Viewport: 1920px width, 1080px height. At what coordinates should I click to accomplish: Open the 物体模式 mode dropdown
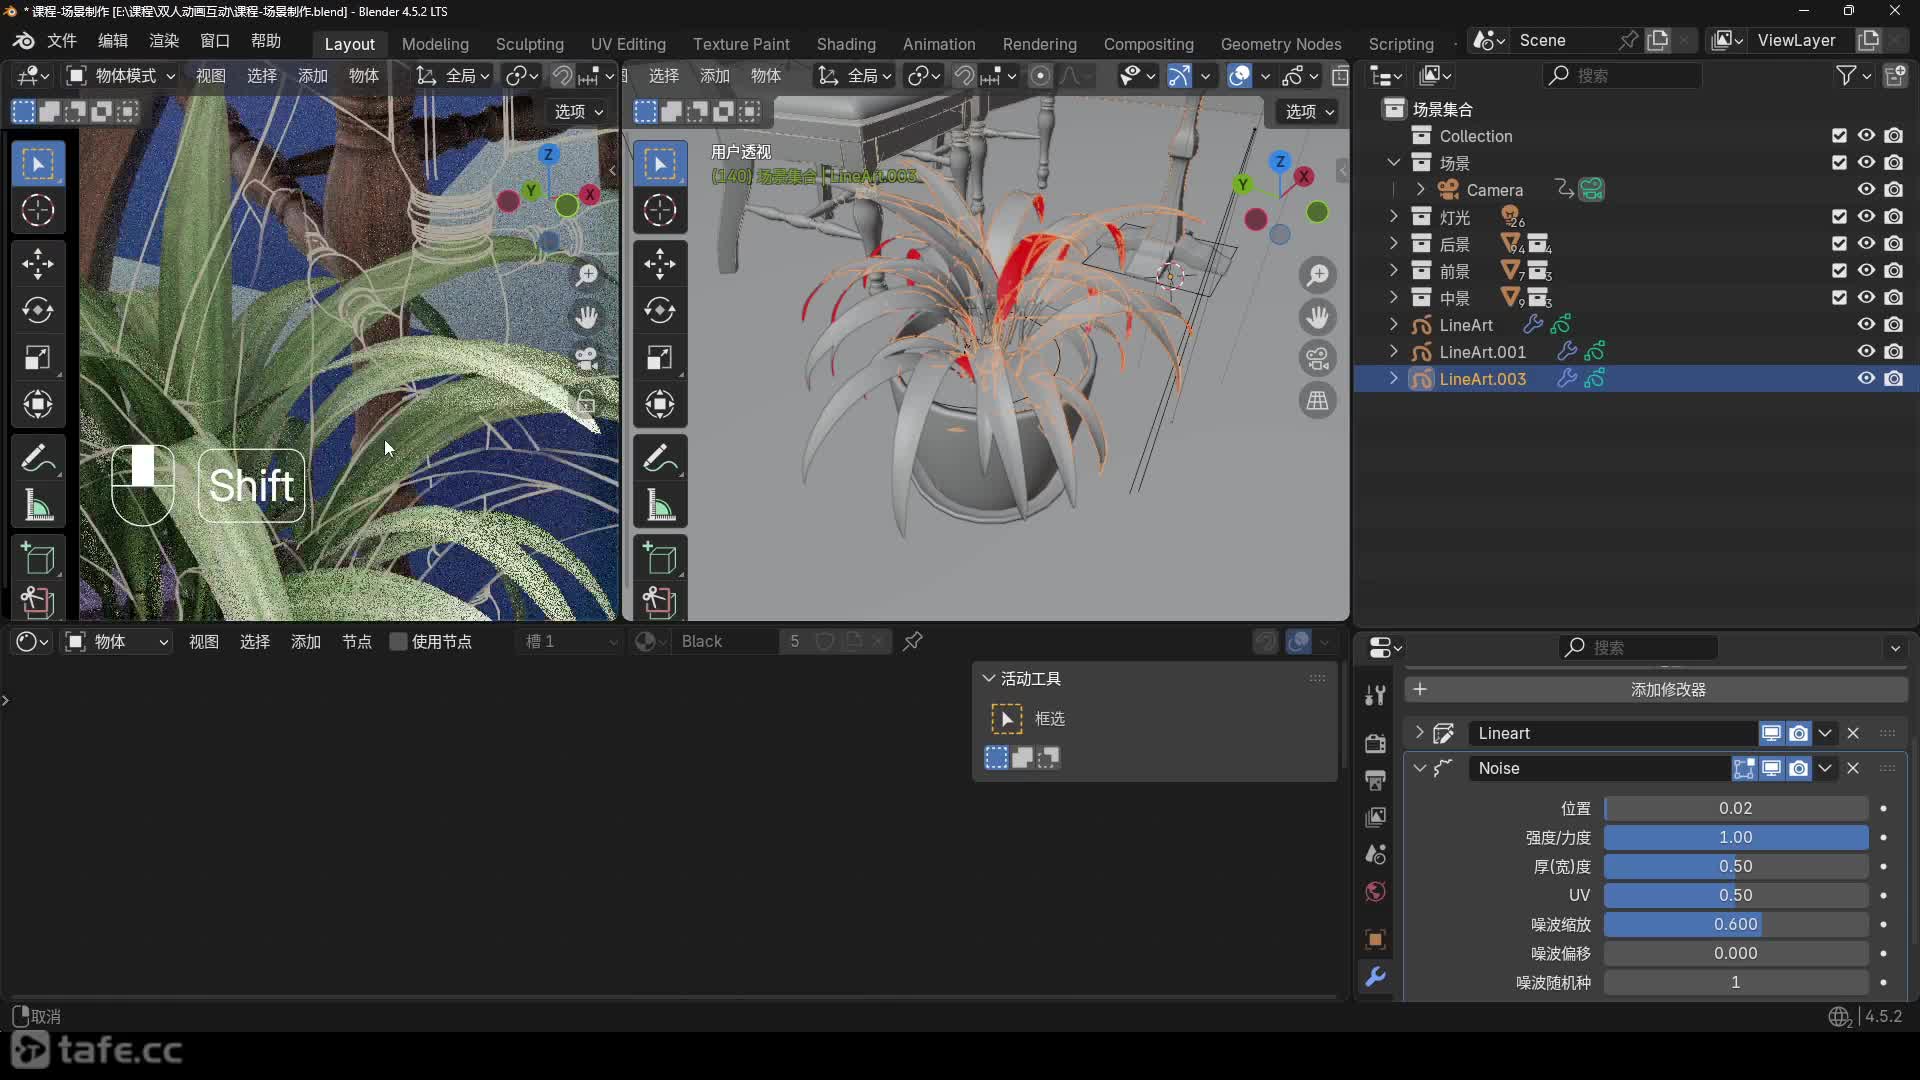coord(122,76)
